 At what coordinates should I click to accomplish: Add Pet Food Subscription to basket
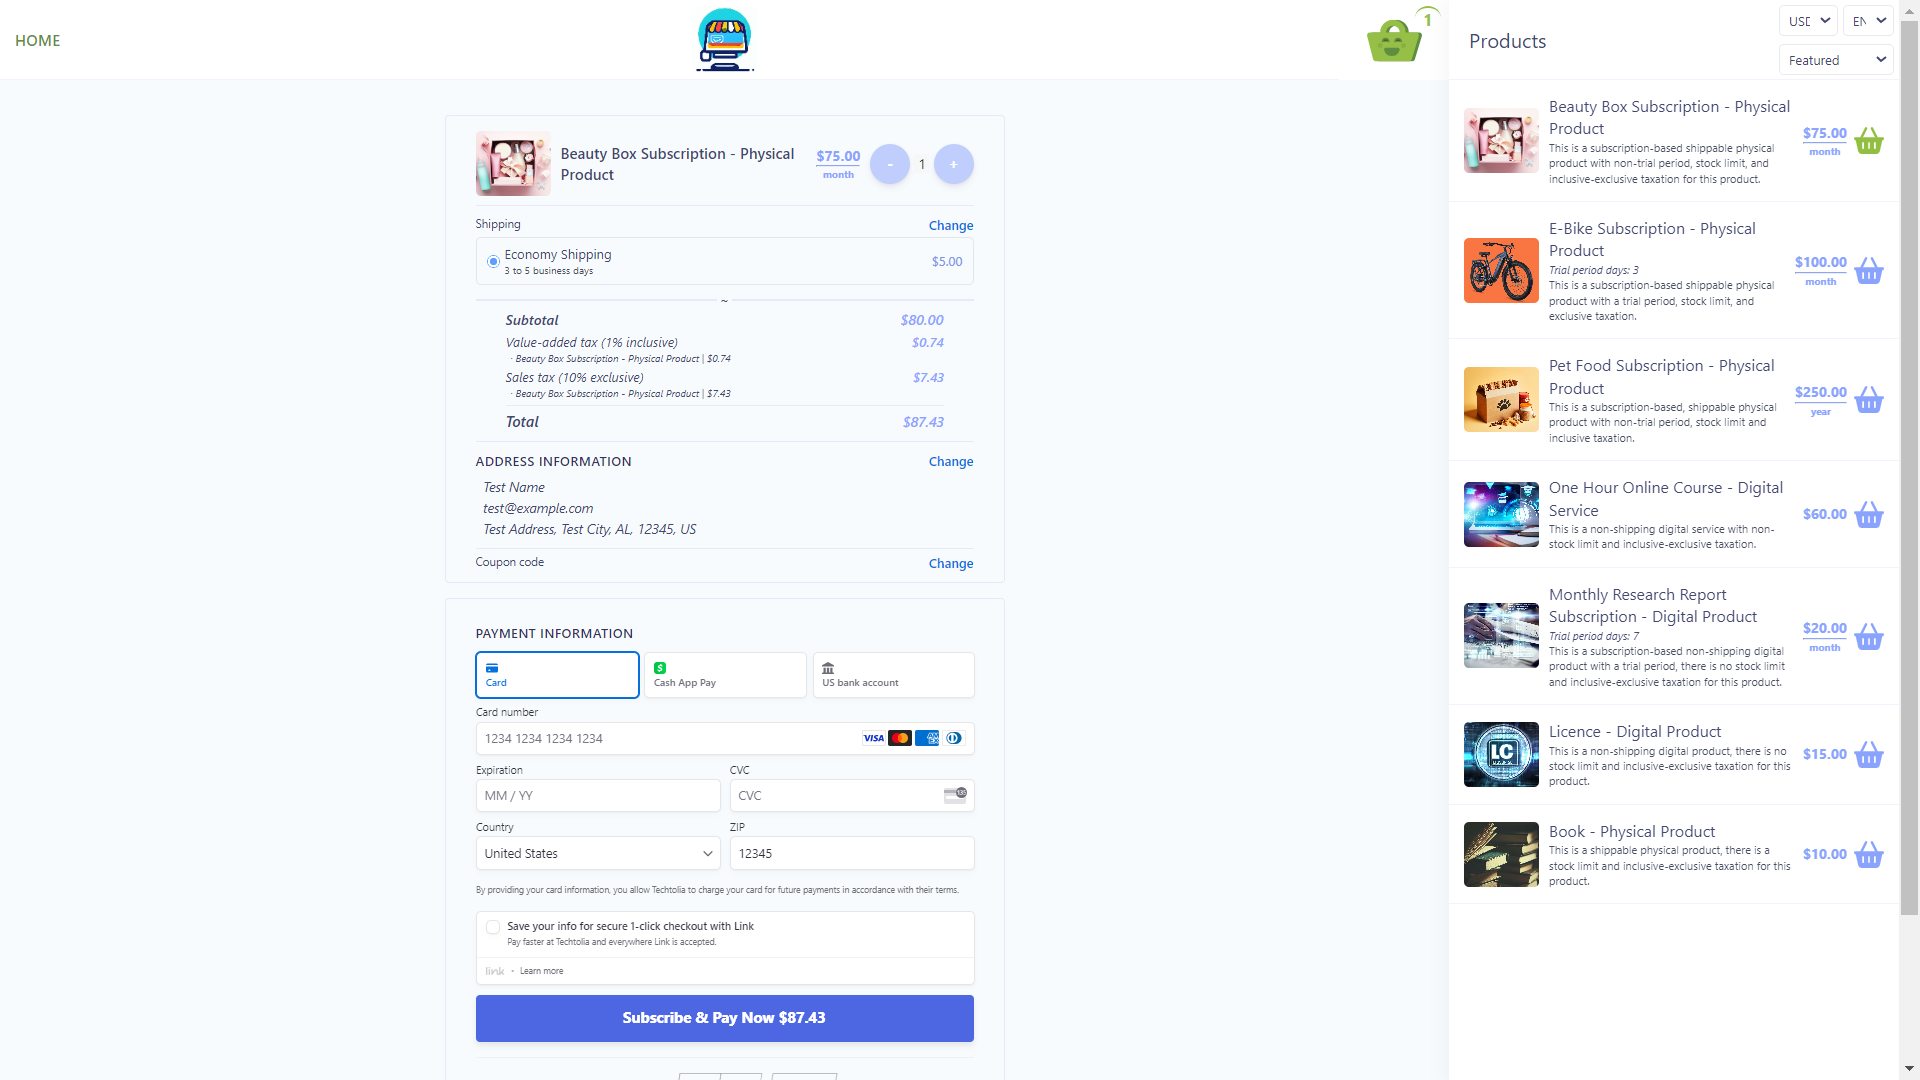[x=1868, y=400]
